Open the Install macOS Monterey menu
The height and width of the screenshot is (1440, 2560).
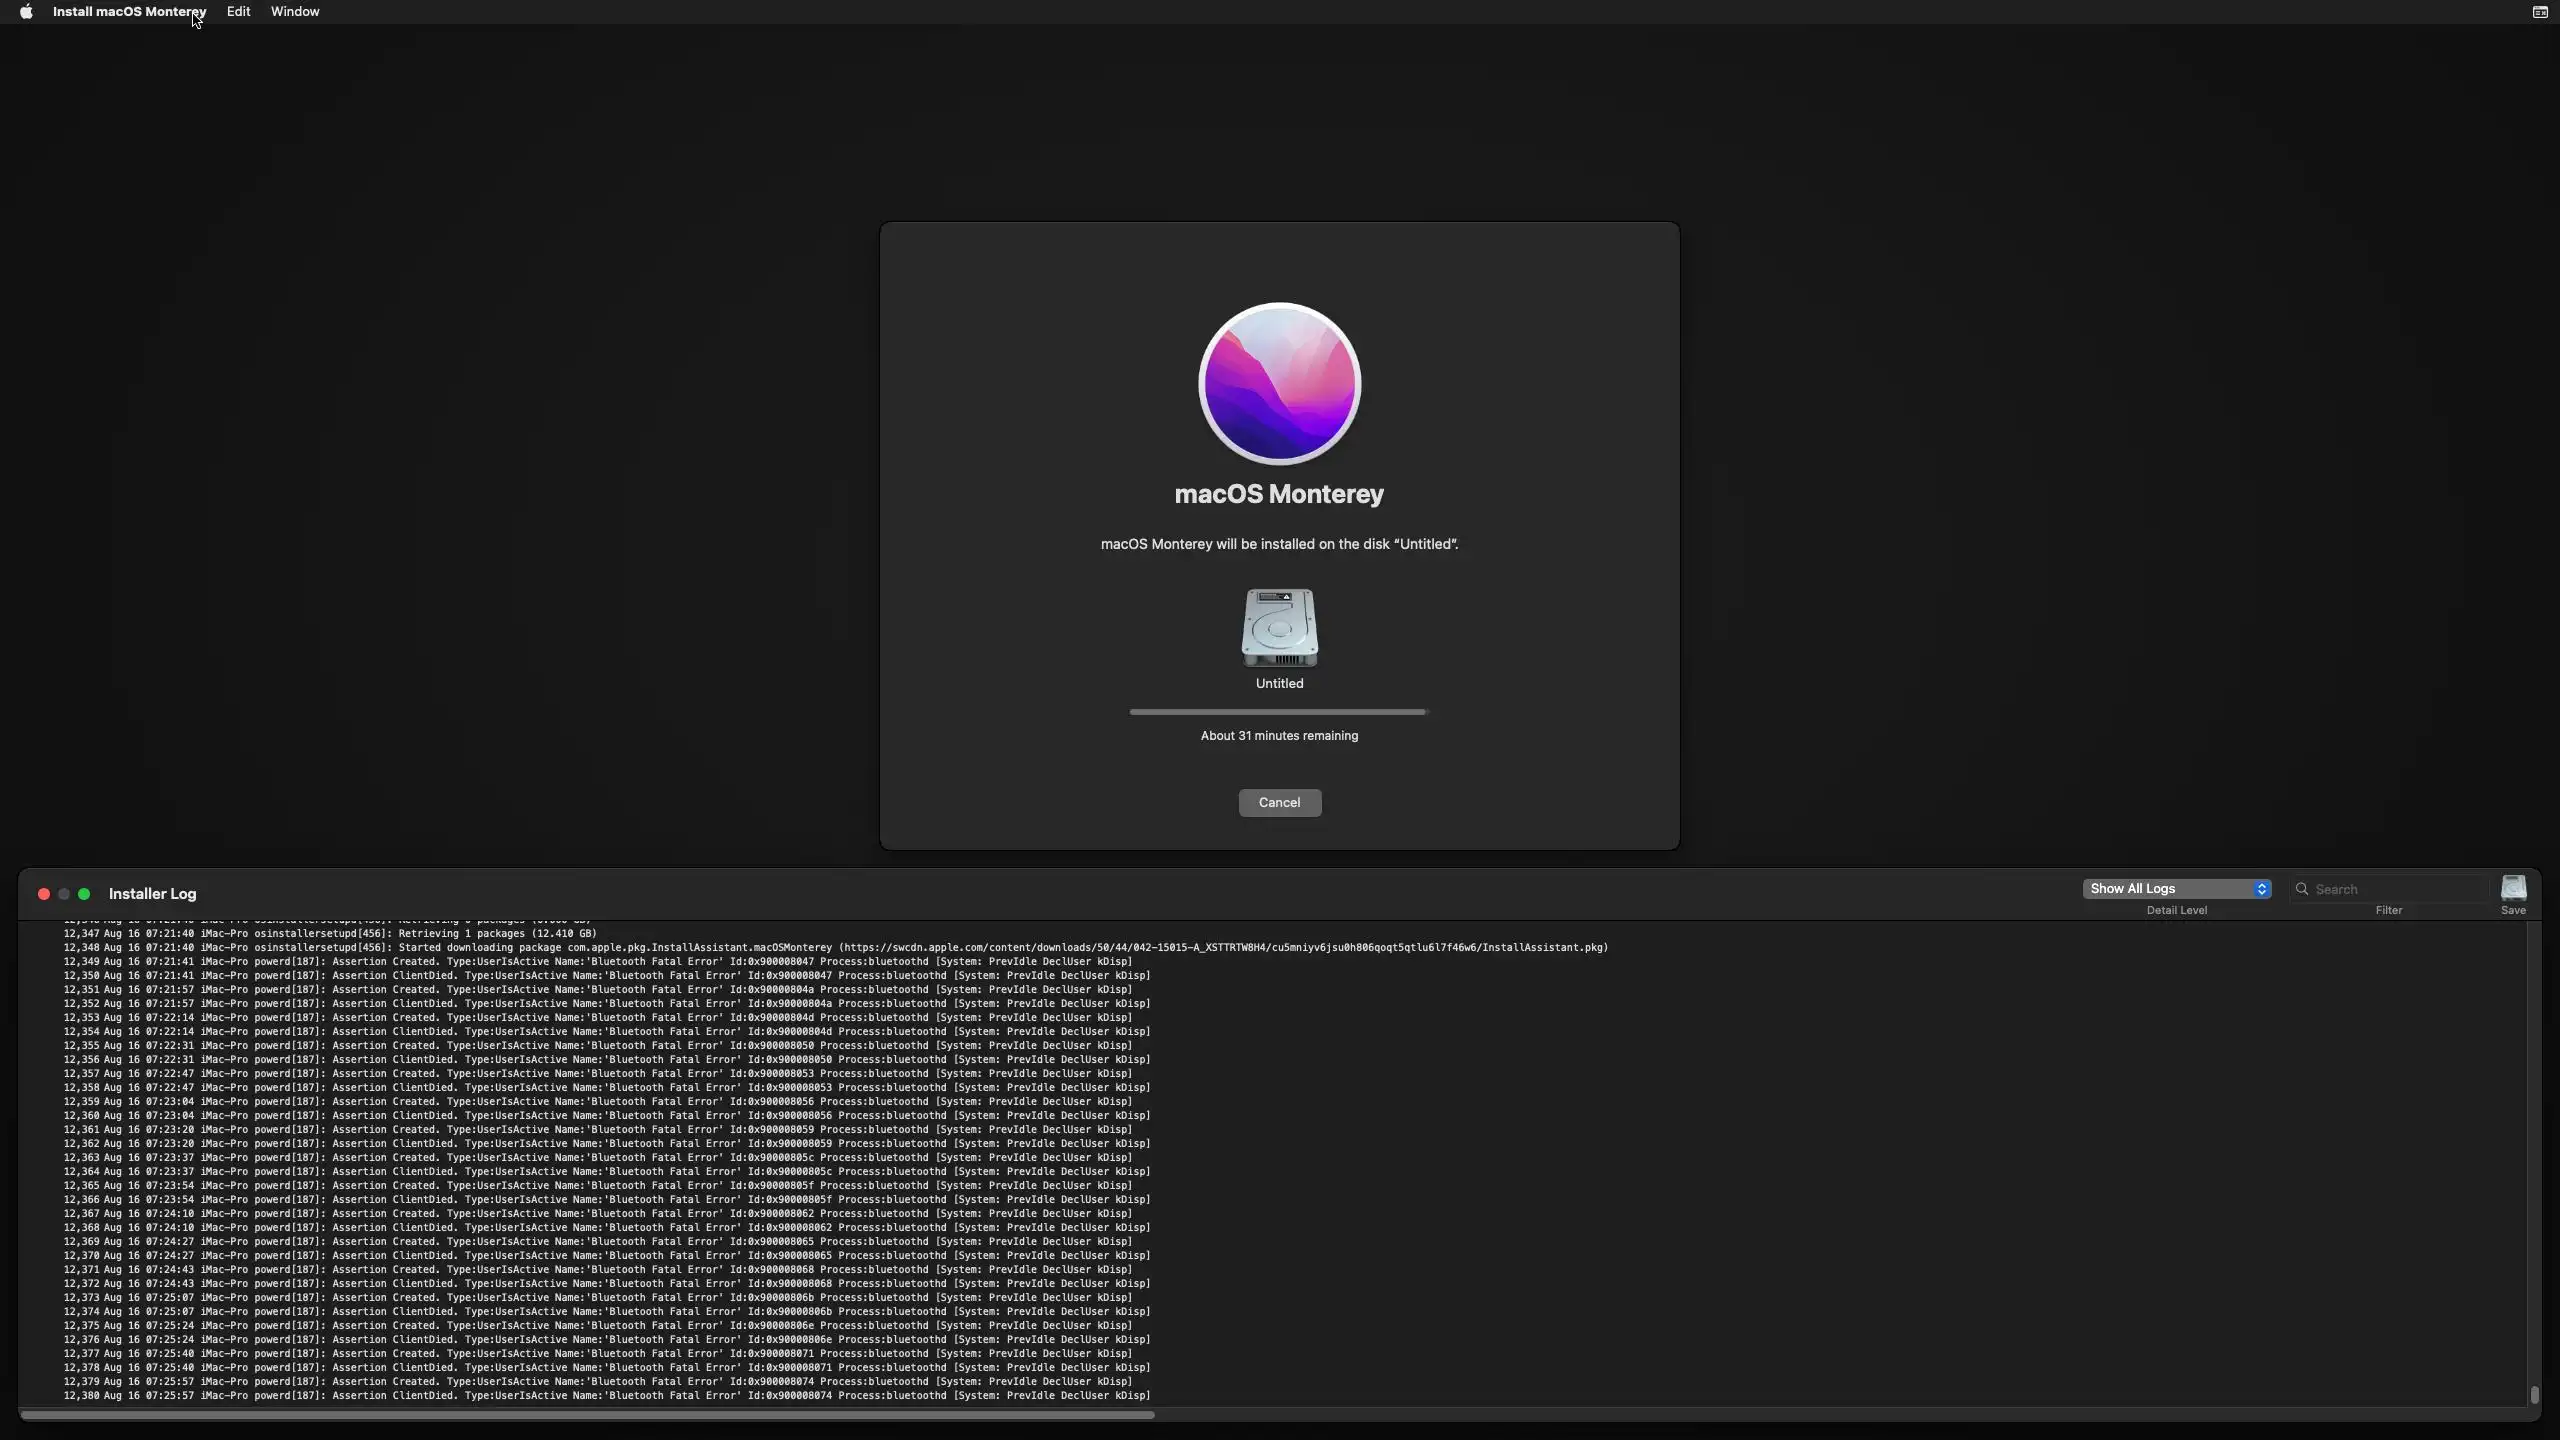(129, 12)
